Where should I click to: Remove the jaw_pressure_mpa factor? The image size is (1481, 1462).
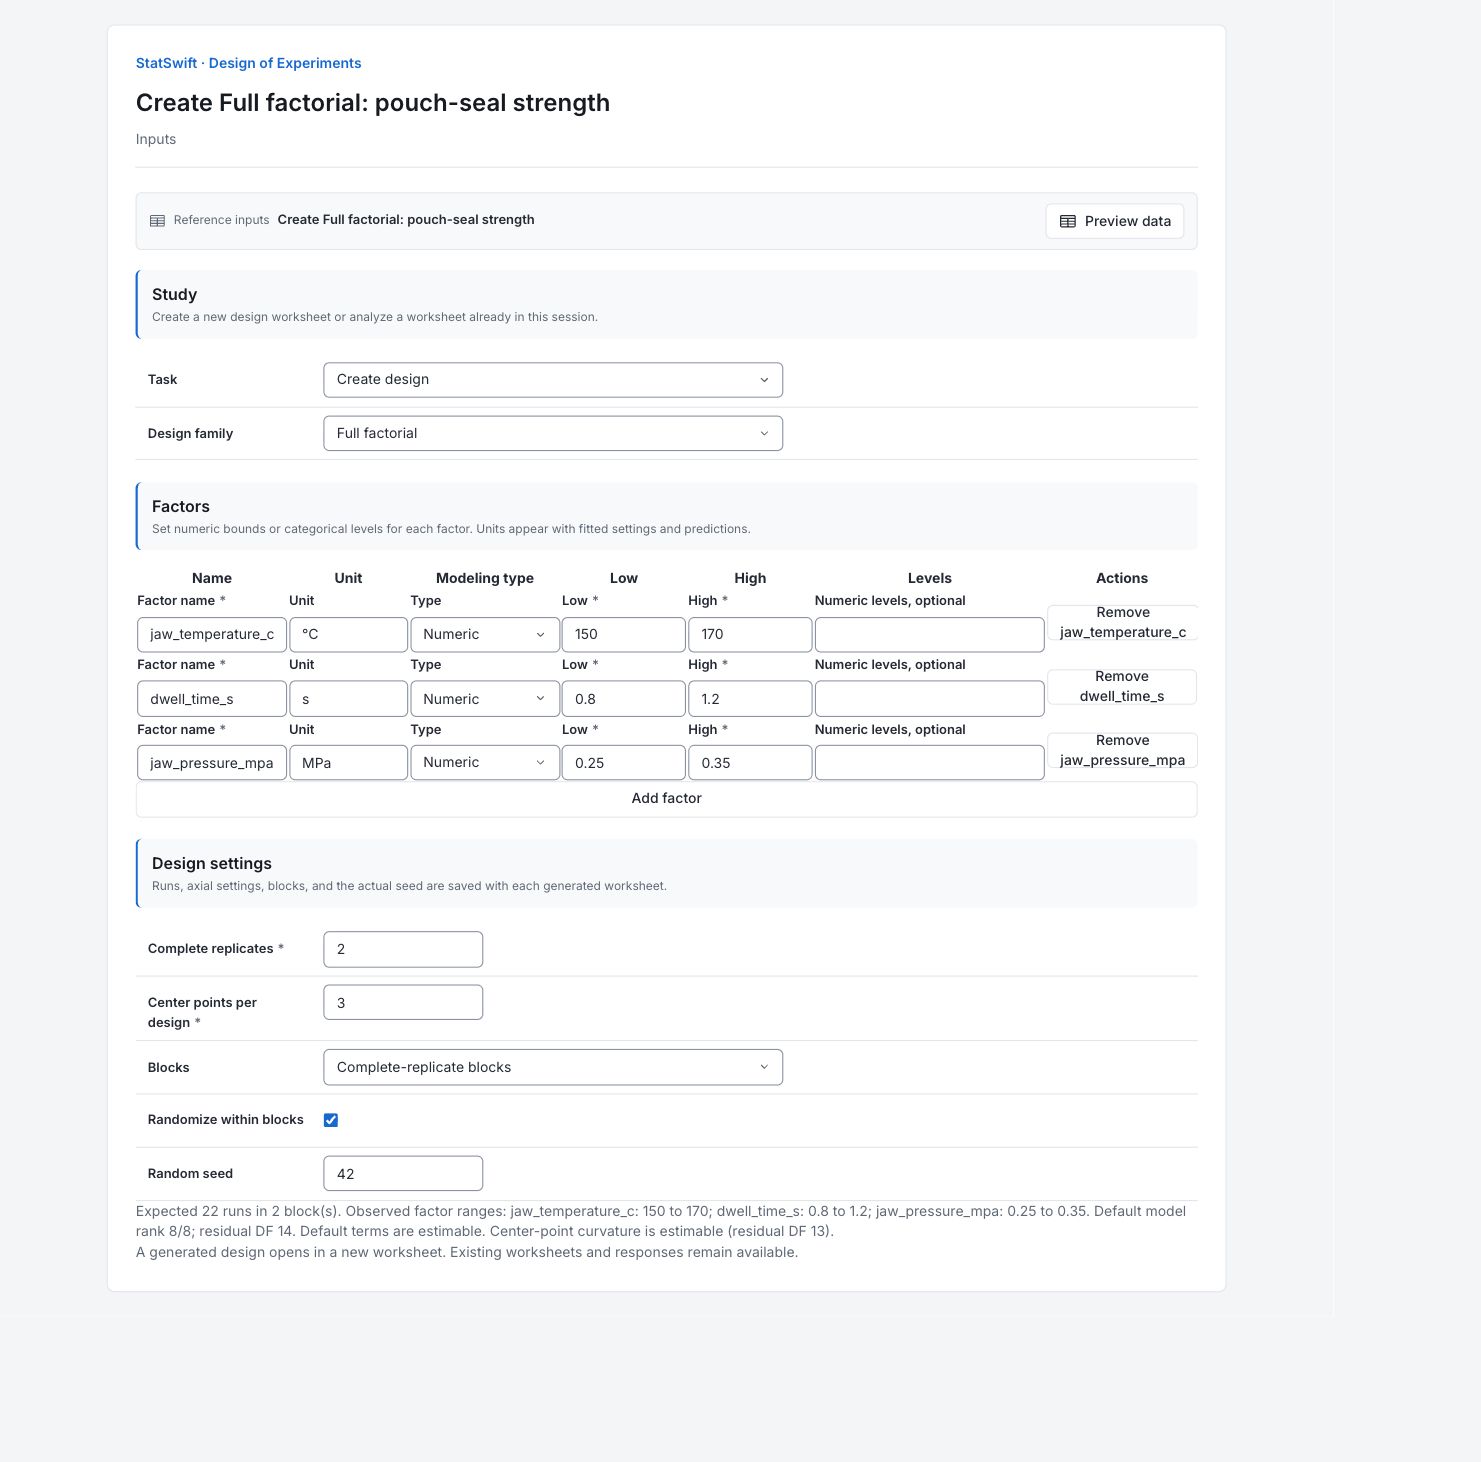1122,750
